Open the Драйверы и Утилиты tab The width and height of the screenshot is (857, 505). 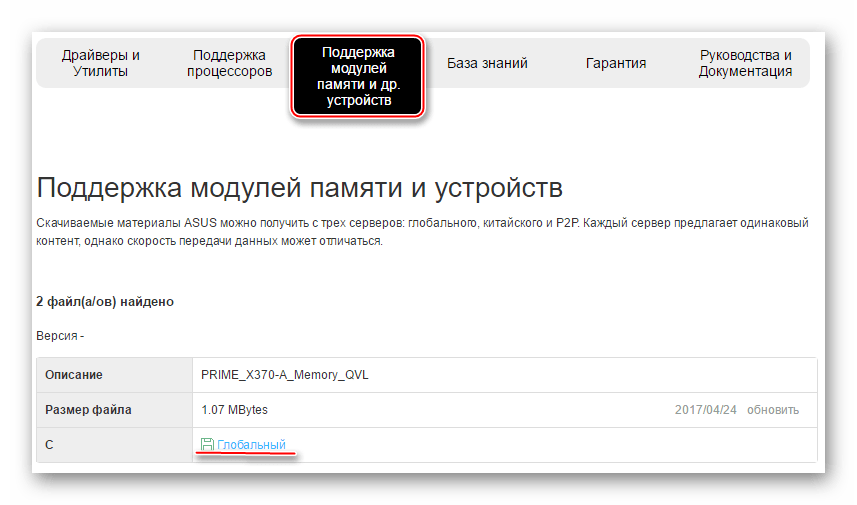(100, 63)
